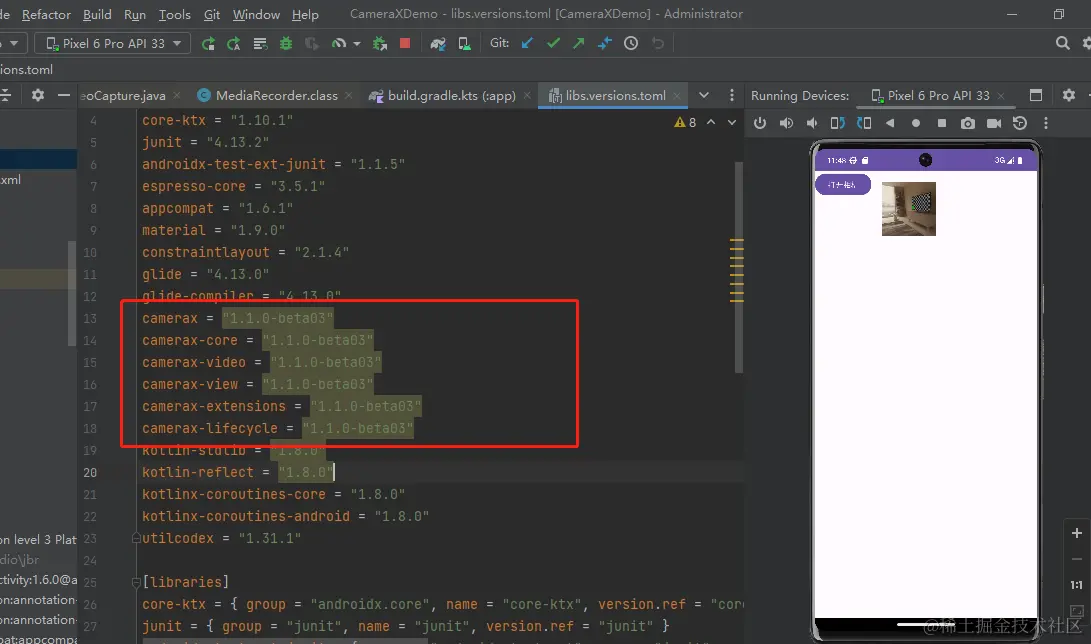
Task: Start debugging with the green bug icon
Action: tap(286, 44)
